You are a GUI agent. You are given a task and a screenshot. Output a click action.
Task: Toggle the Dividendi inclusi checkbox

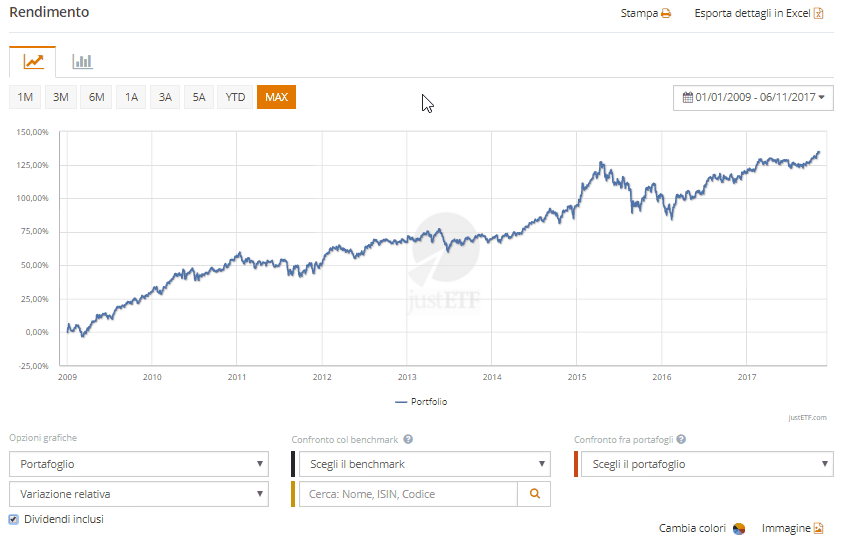pyautogui.click(x=14, y=519)
